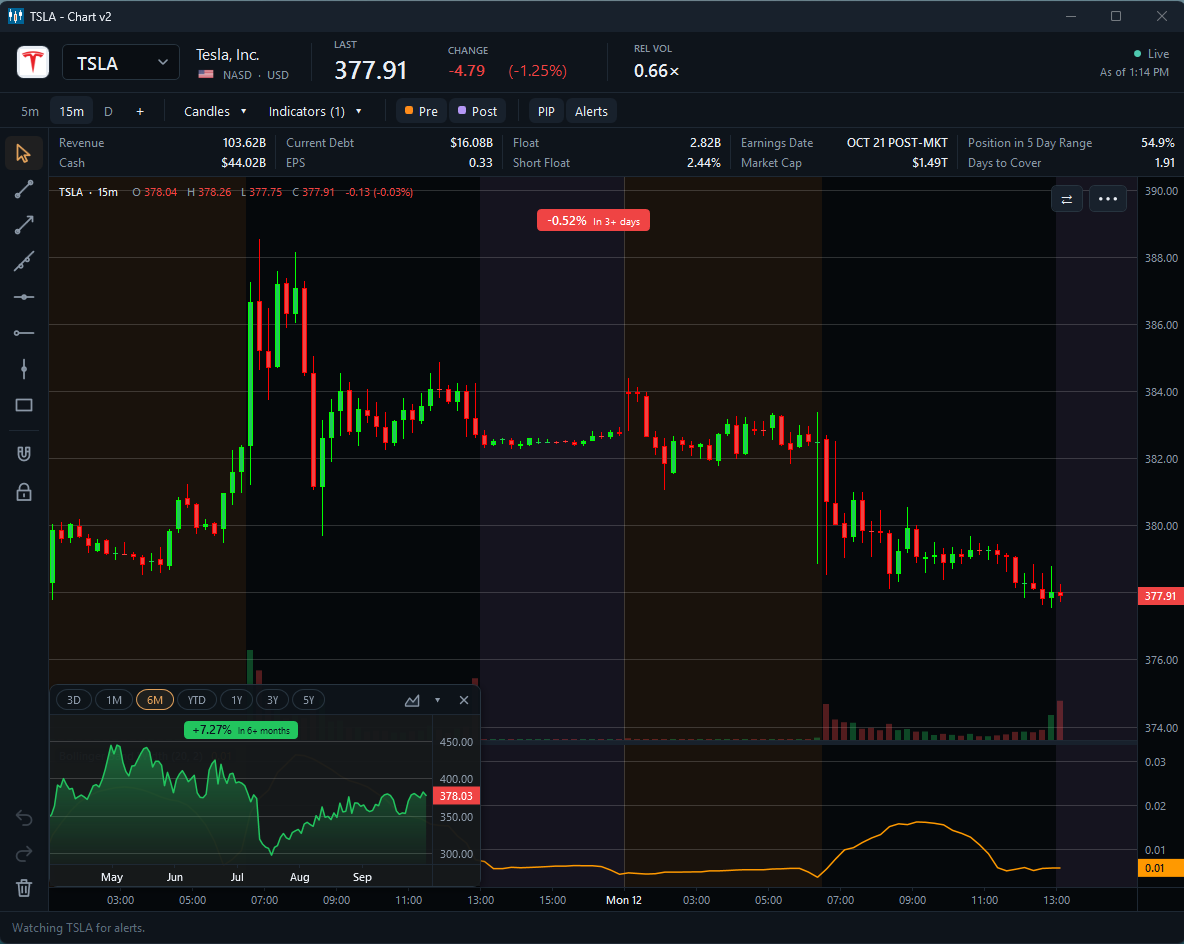
Task: Click the trash delete drawings icon
Action: click(x=23, y=888)
